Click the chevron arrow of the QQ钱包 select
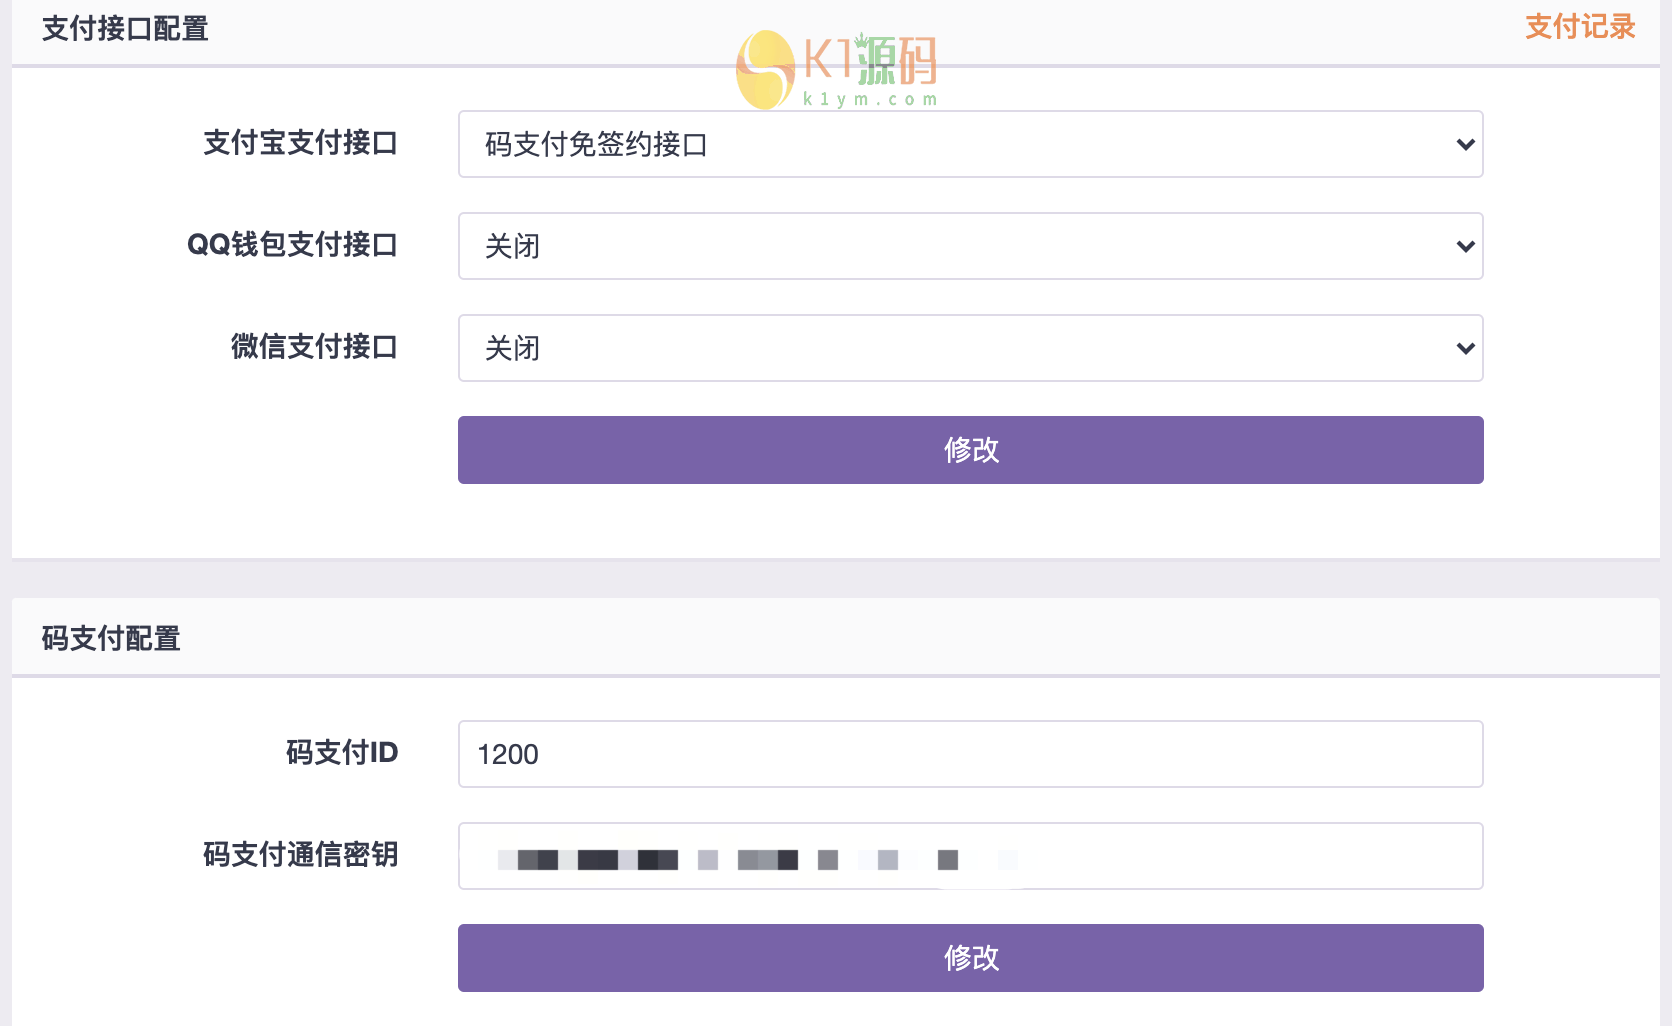 click(1465, 246)
